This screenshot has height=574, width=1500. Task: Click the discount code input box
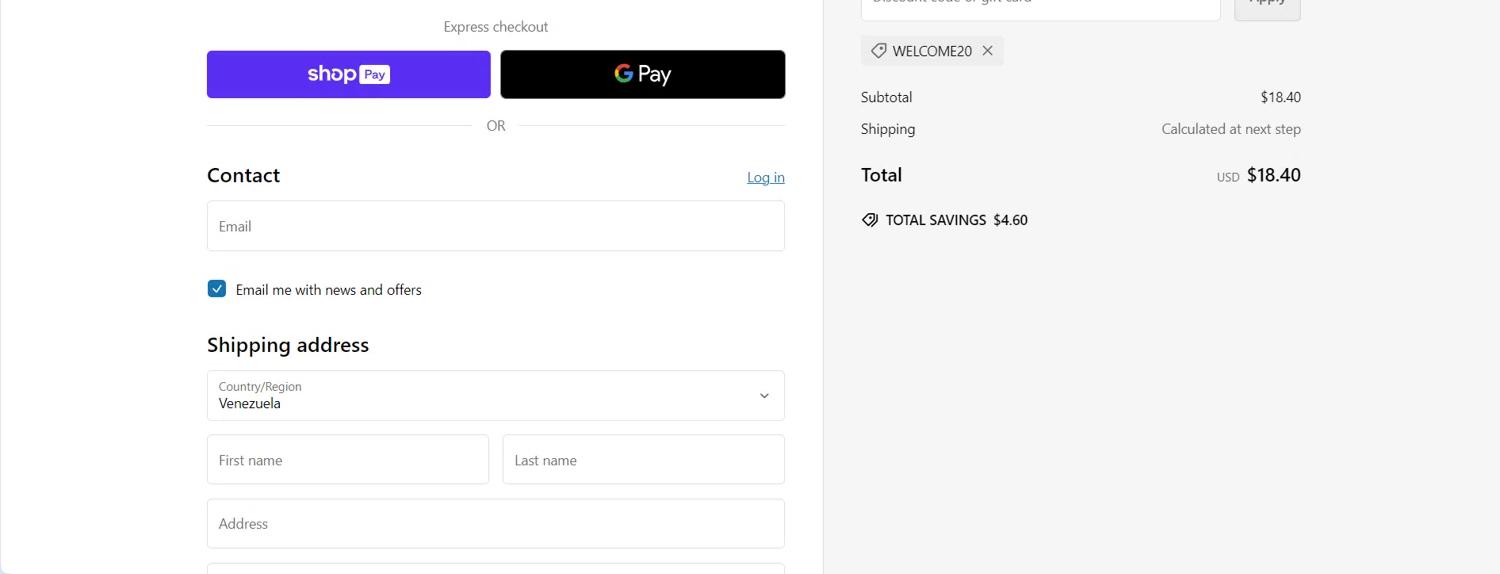(x=1040, y=6)
